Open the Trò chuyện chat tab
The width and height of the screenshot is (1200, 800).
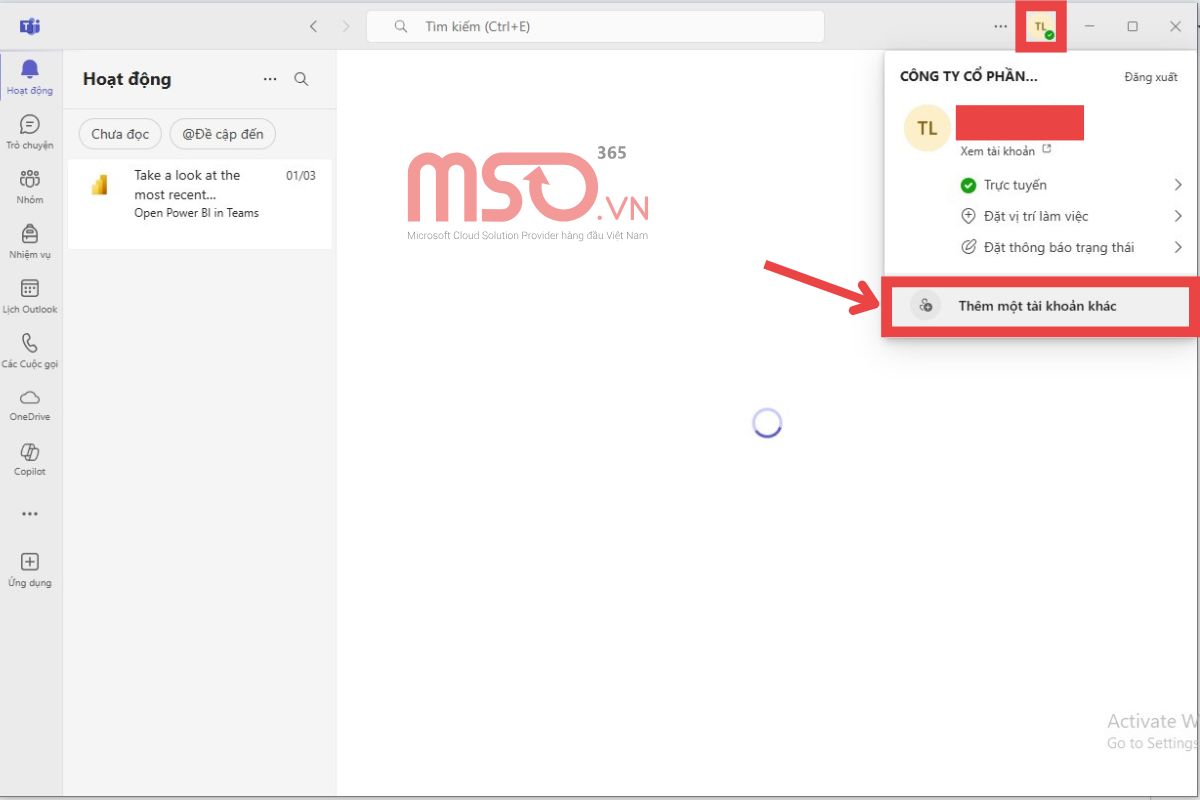[x=30, y=131]
